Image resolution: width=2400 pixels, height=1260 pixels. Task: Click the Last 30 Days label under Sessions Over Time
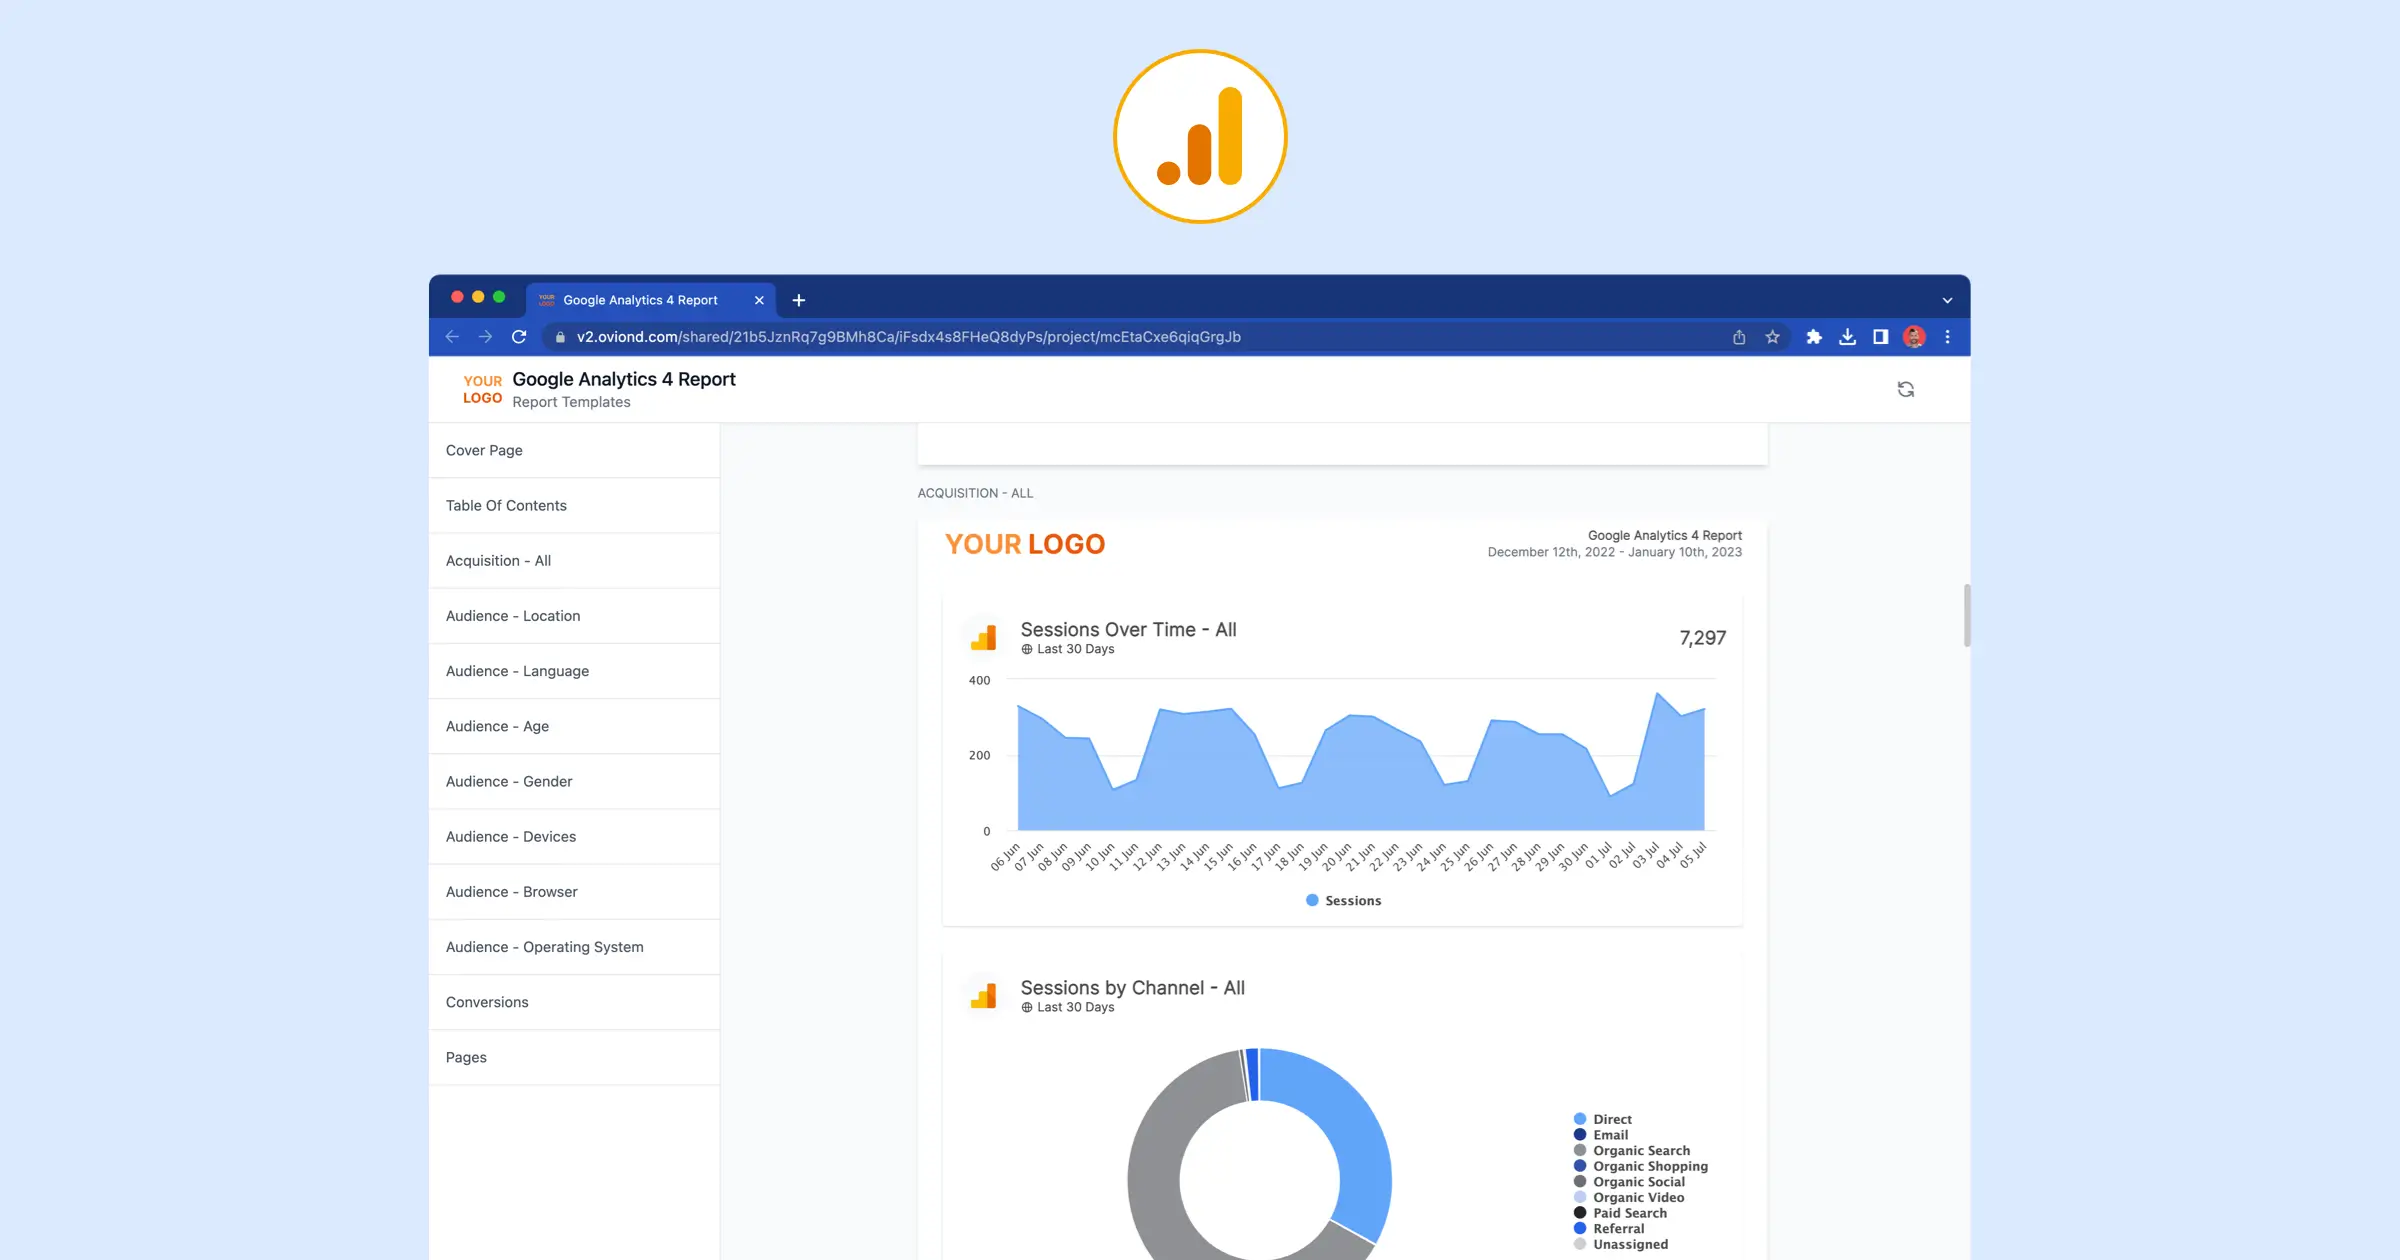[x=1075, y=649]
